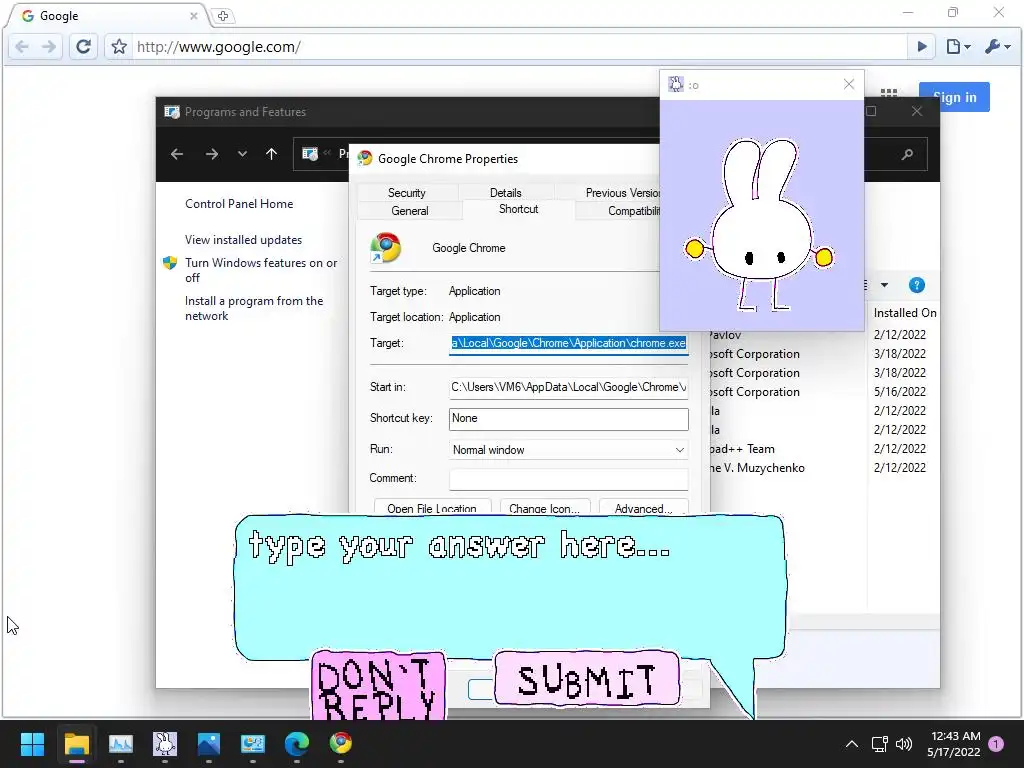Click search icon in Programs and Features
Viewport: 1024px width, 768px height.
click(x=907, y=155)
